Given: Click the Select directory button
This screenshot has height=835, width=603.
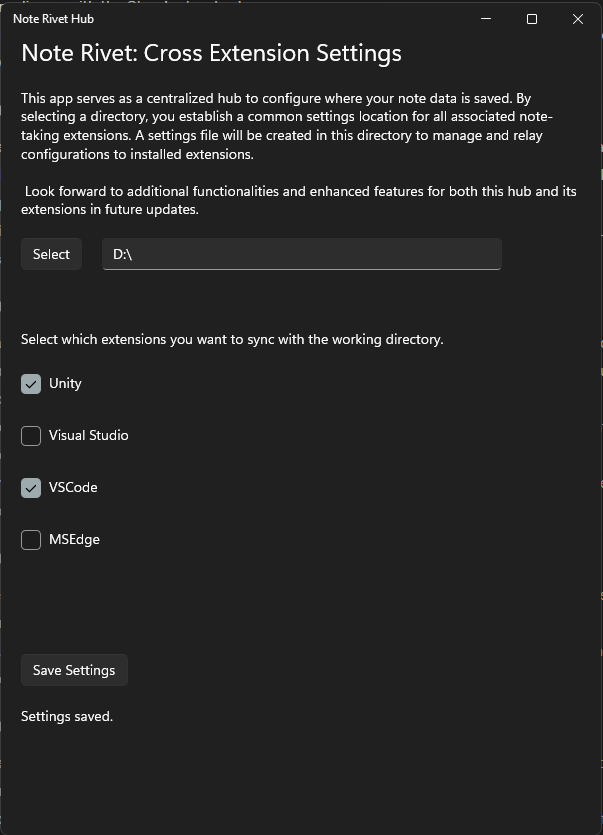Looking at the screenshot, I should 51,254.
